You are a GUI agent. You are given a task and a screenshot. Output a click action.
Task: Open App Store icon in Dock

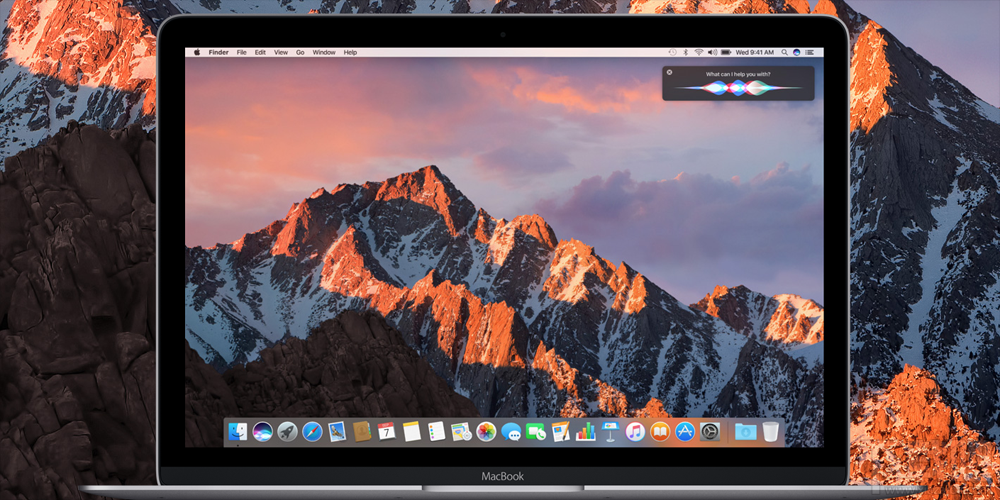(685, 432)
